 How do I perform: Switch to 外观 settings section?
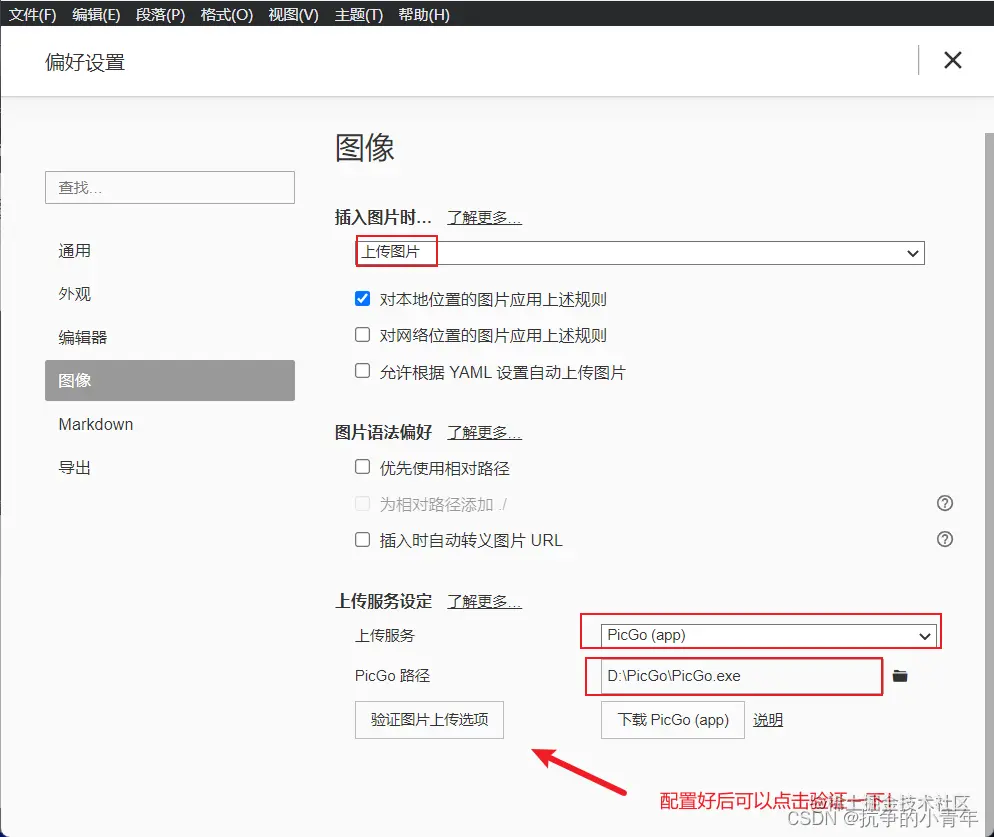(x=170, y=294)
